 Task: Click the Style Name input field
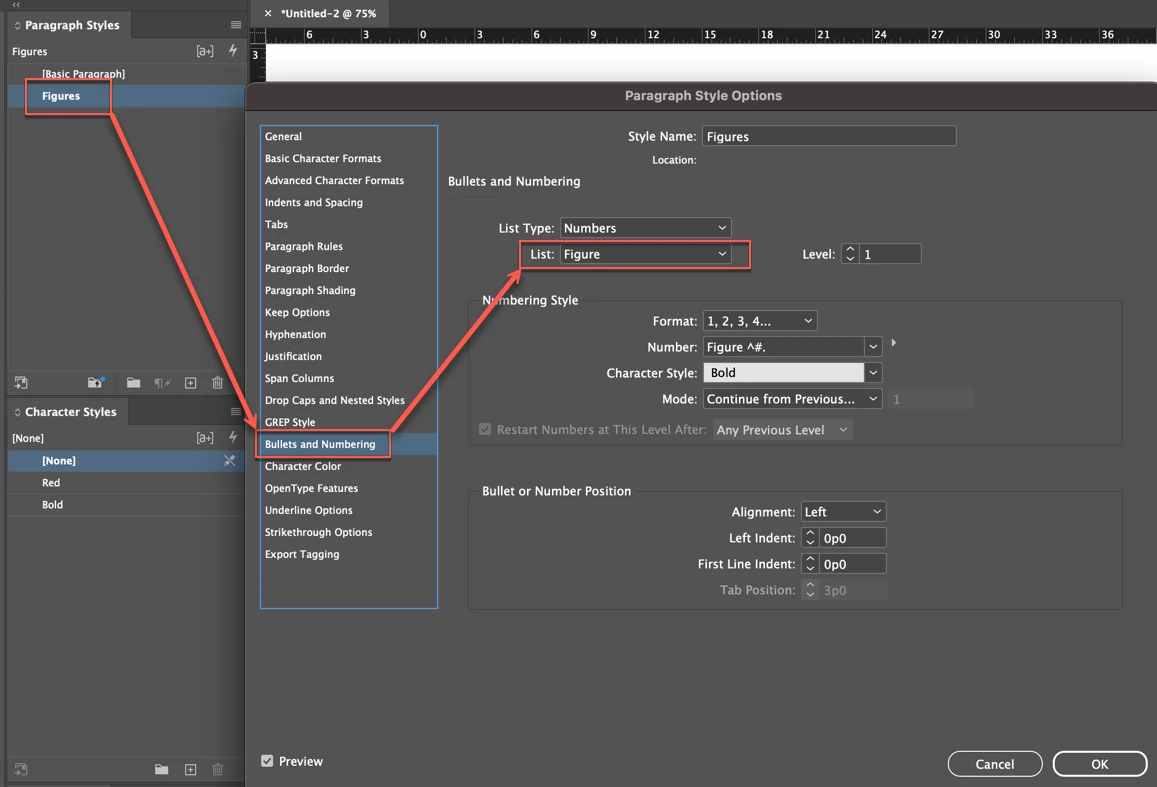point(829,136)
